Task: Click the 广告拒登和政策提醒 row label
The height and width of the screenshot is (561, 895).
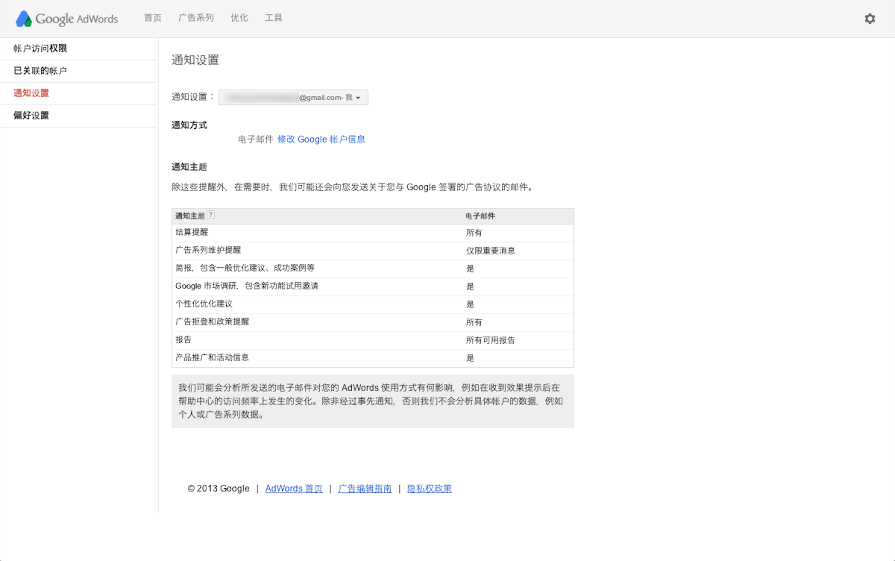Action: point(212,322)
